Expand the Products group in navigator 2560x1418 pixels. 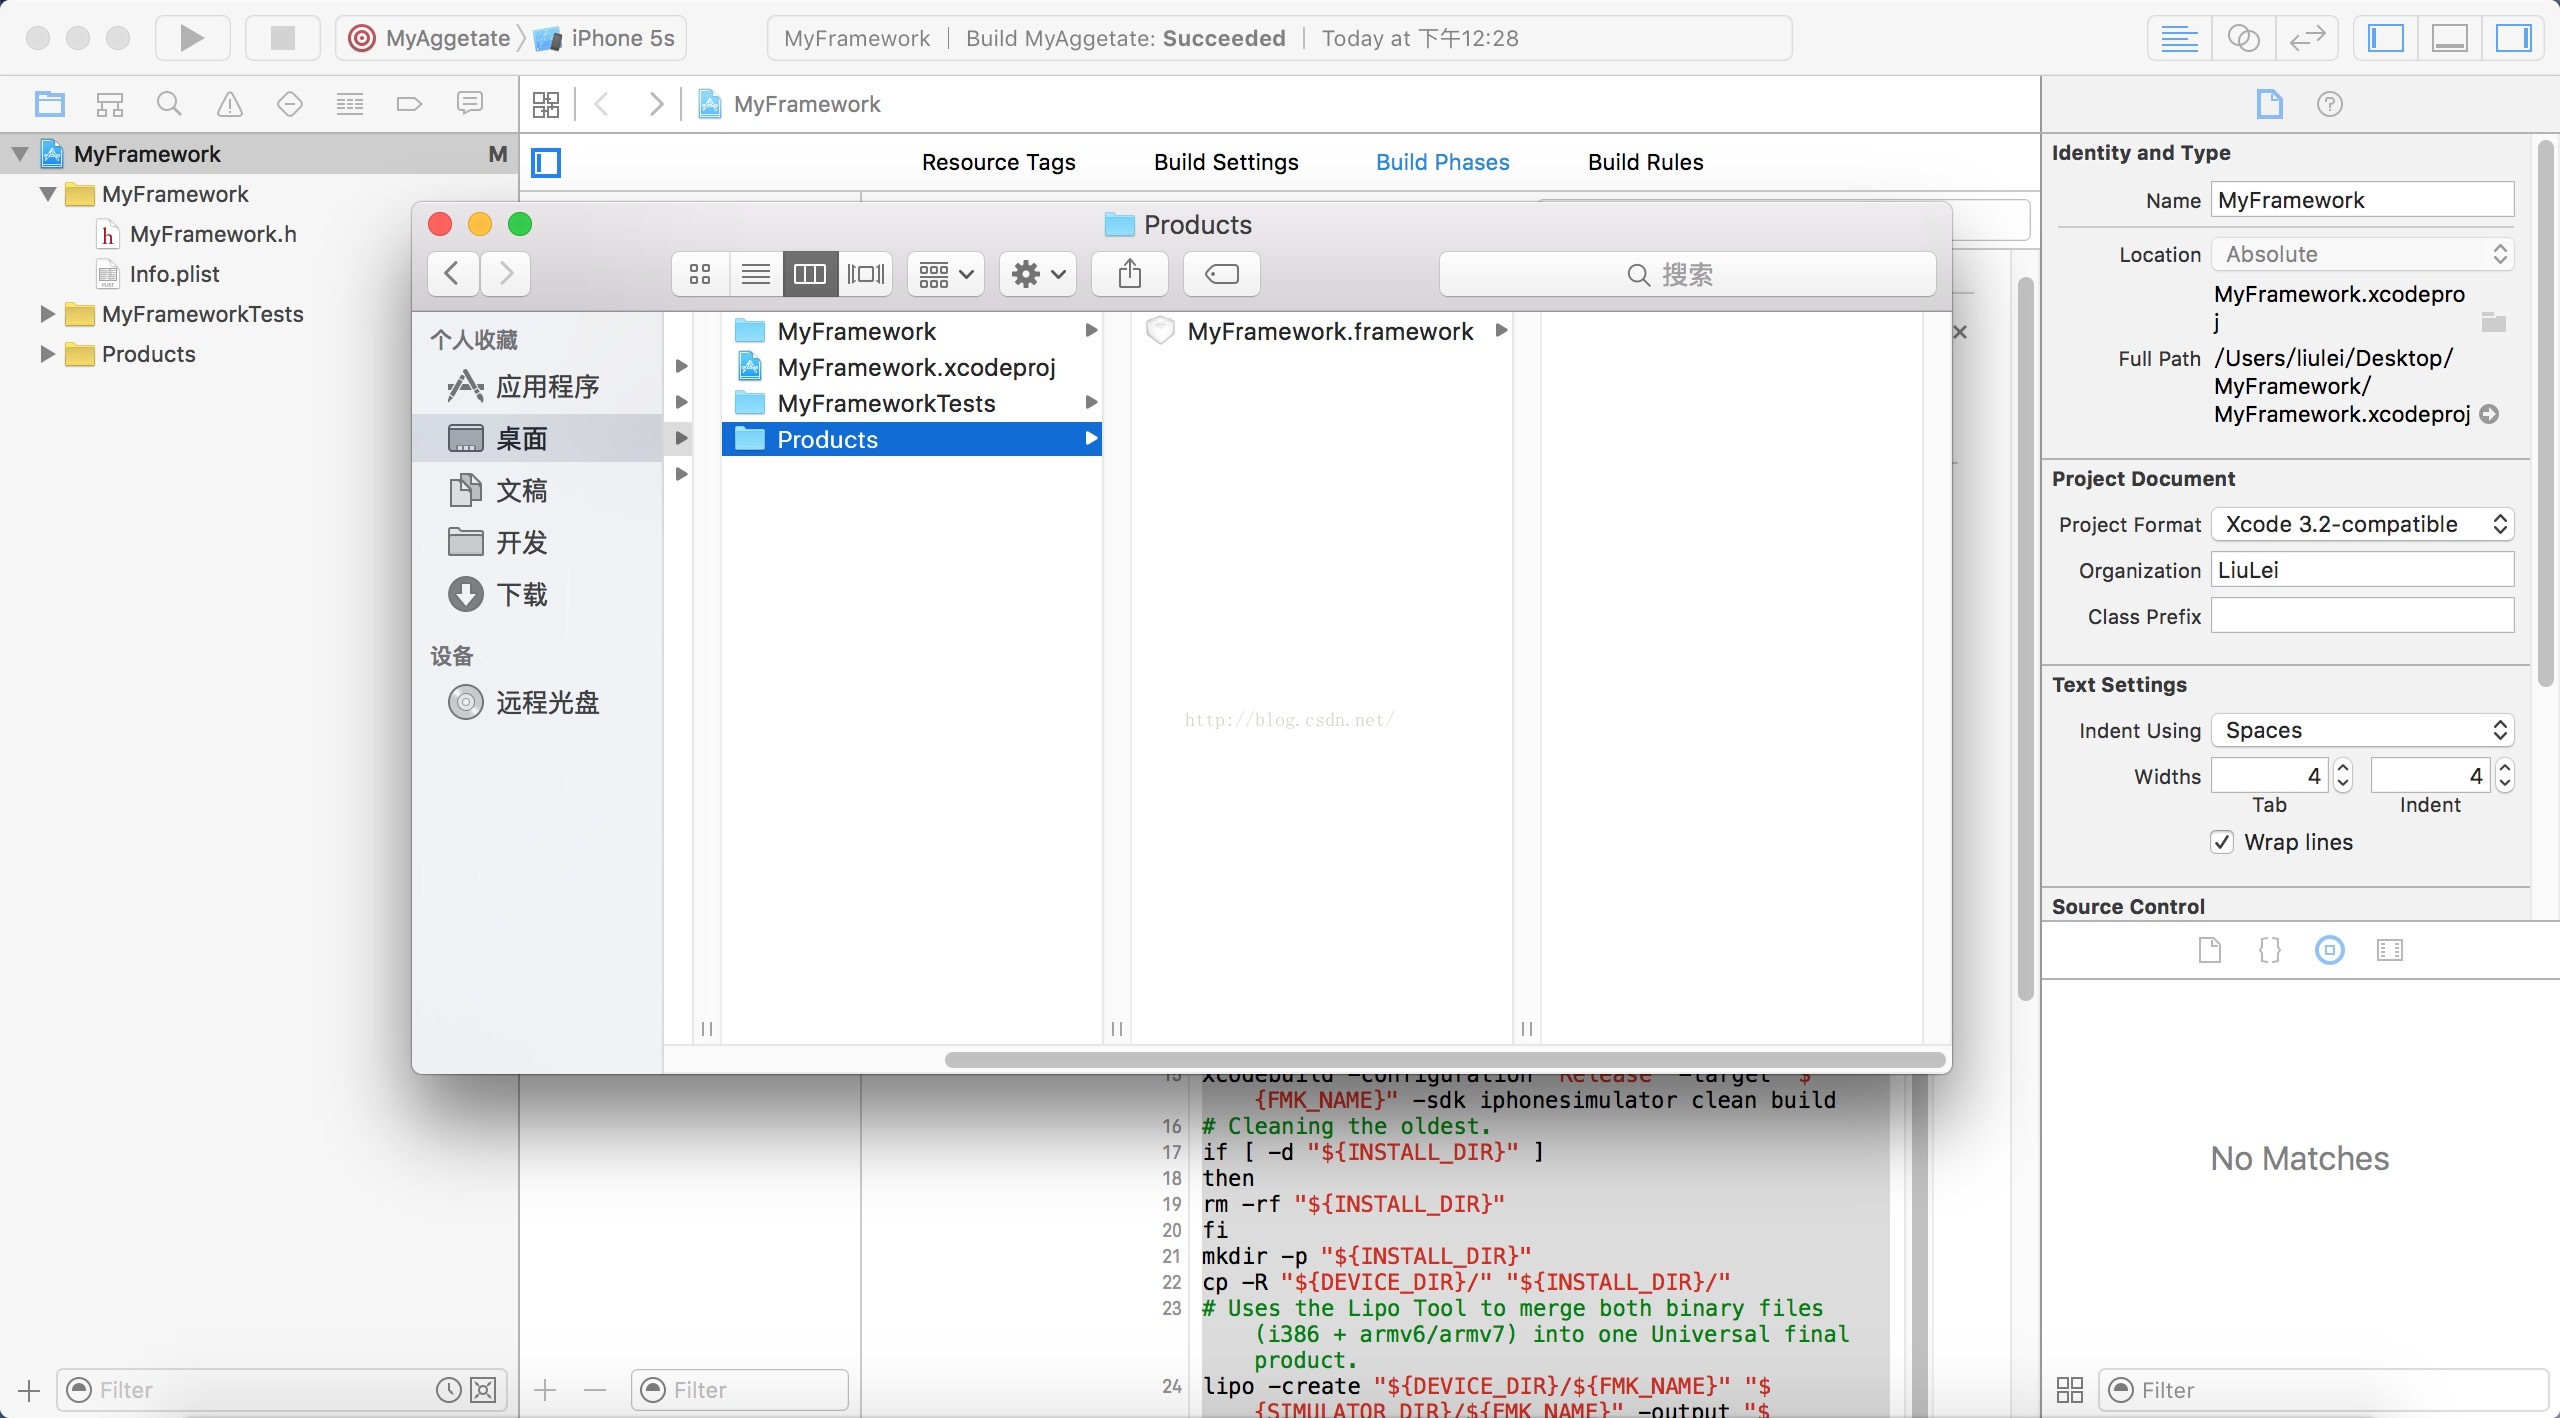click(x=47, y=354)
